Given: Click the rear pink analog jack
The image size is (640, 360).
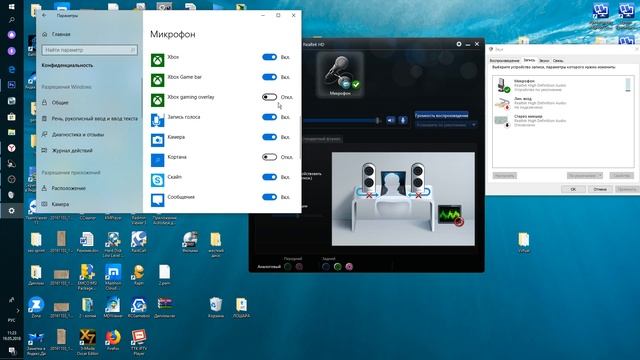Looking at the screenshot, I should pos(349,267).
